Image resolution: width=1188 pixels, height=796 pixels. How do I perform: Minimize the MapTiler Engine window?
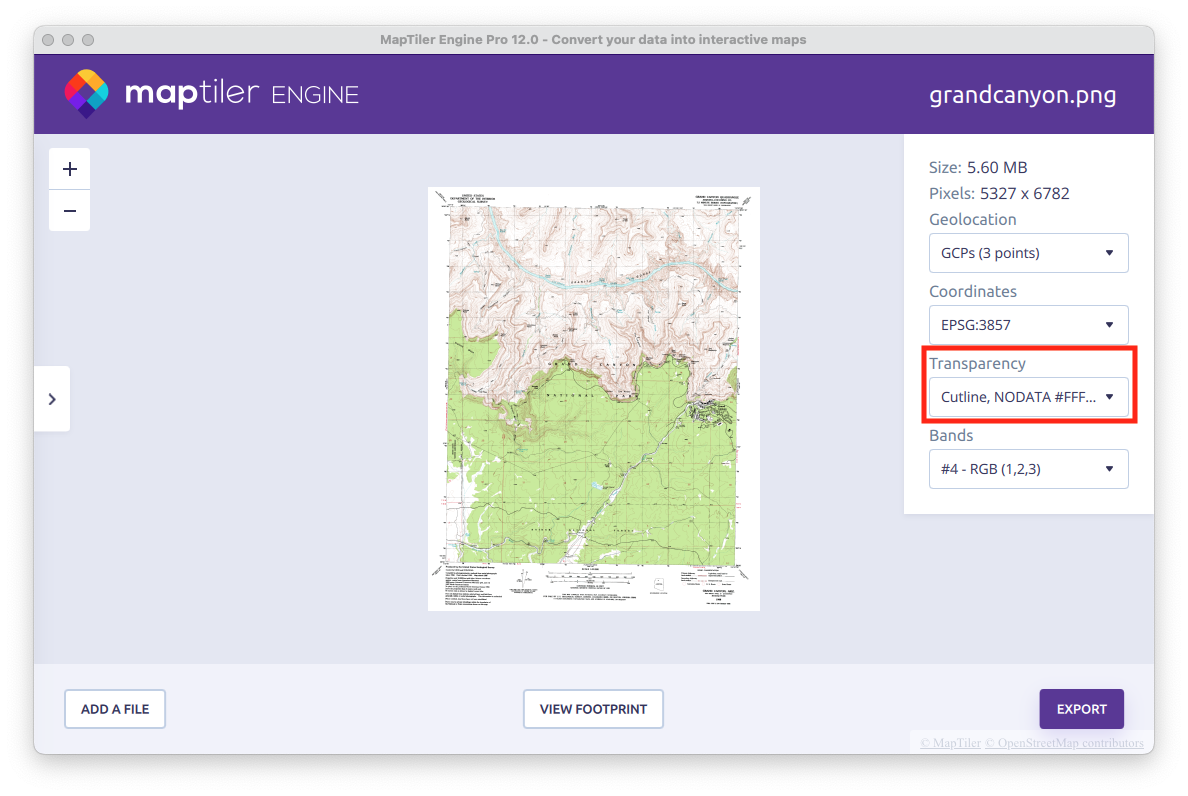point(68,40)
